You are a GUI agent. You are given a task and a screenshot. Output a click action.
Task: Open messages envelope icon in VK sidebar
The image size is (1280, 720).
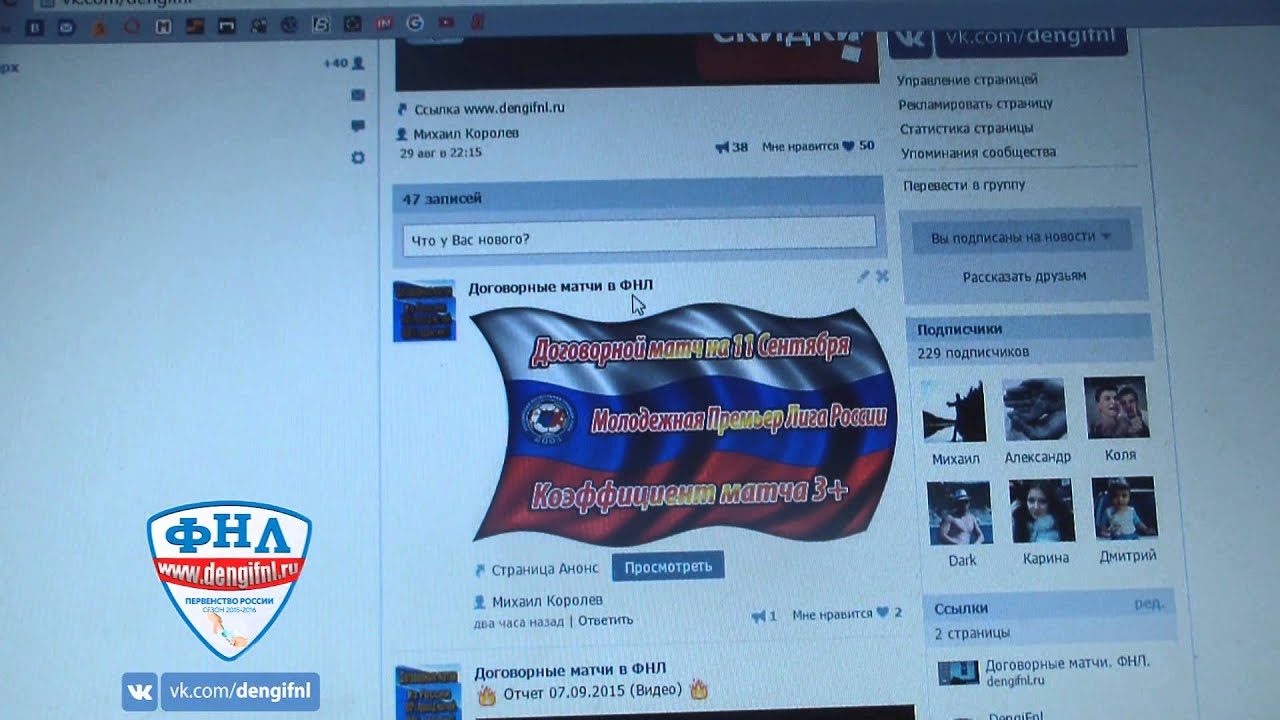(x=358, y=95)
